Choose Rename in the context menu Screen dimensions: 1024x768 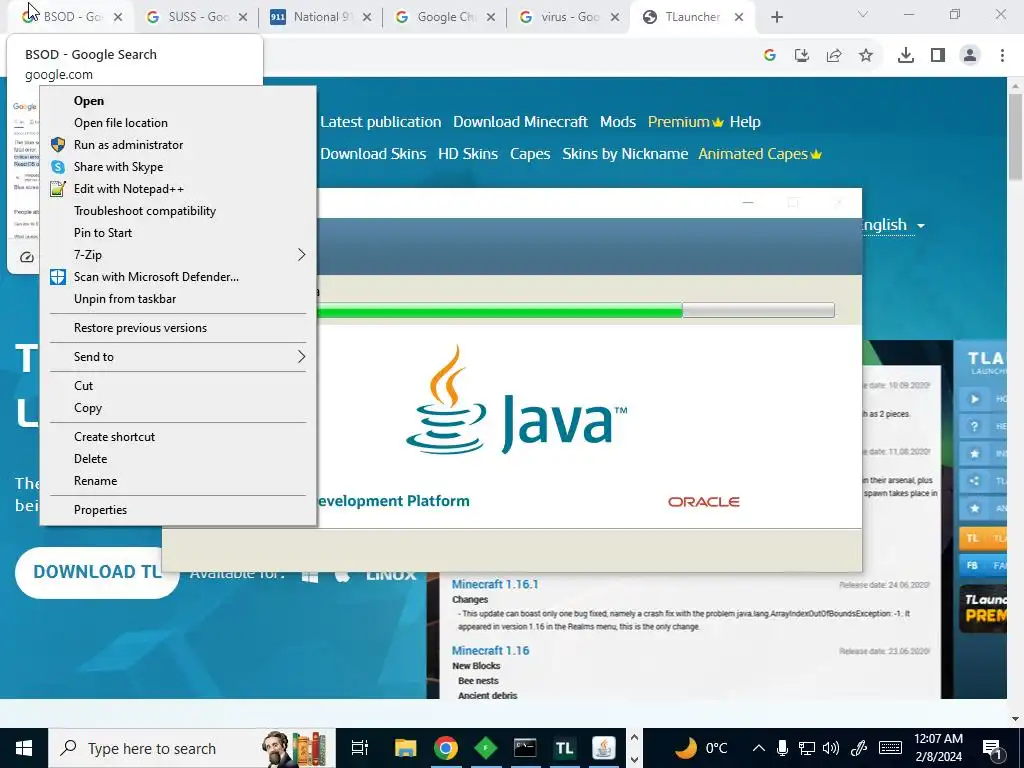178,481
